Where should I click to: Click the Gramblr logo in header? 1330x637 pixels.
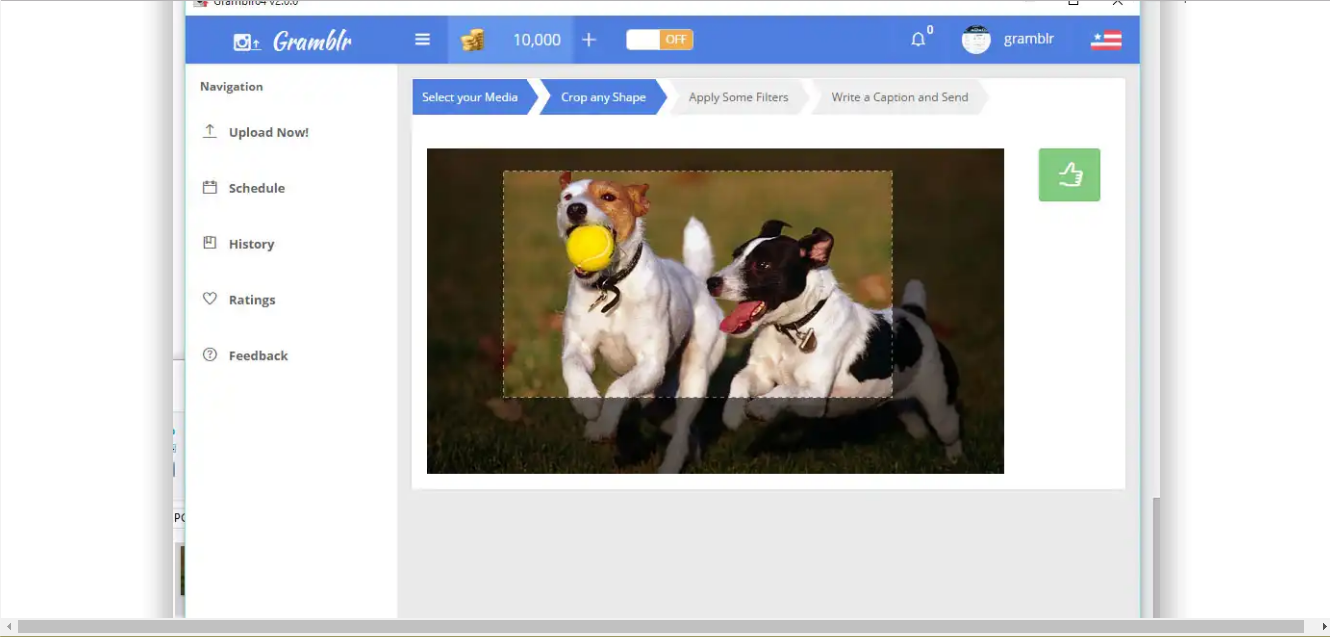(292, 41)
